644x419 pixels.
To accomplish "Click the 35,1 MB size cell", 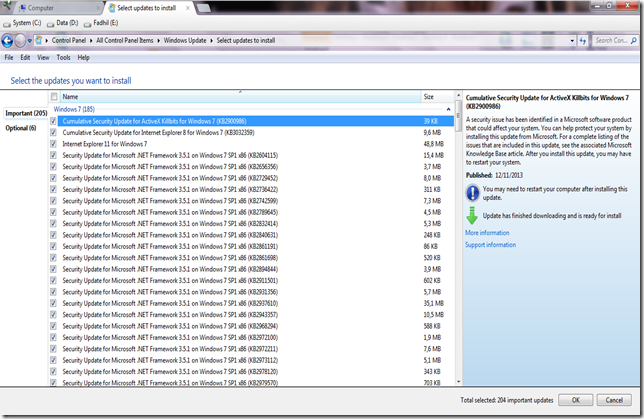I will point(433,303).
